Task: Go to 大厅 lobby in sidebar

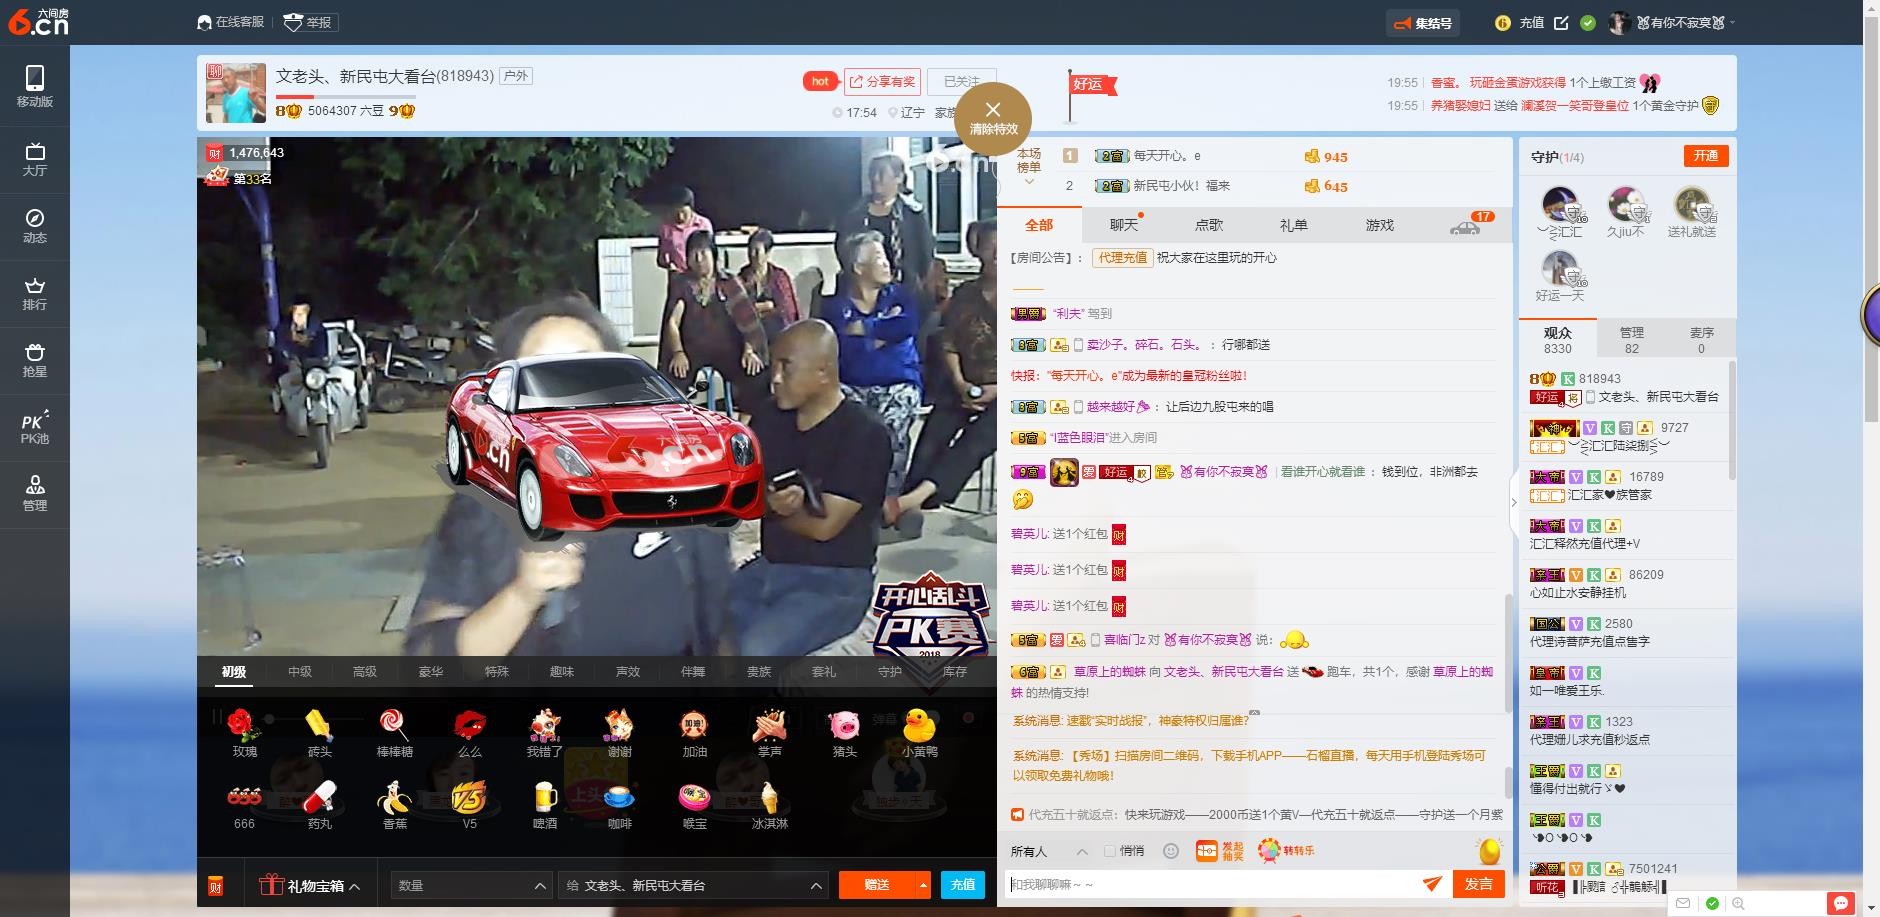Action: (x=34, y=159)
